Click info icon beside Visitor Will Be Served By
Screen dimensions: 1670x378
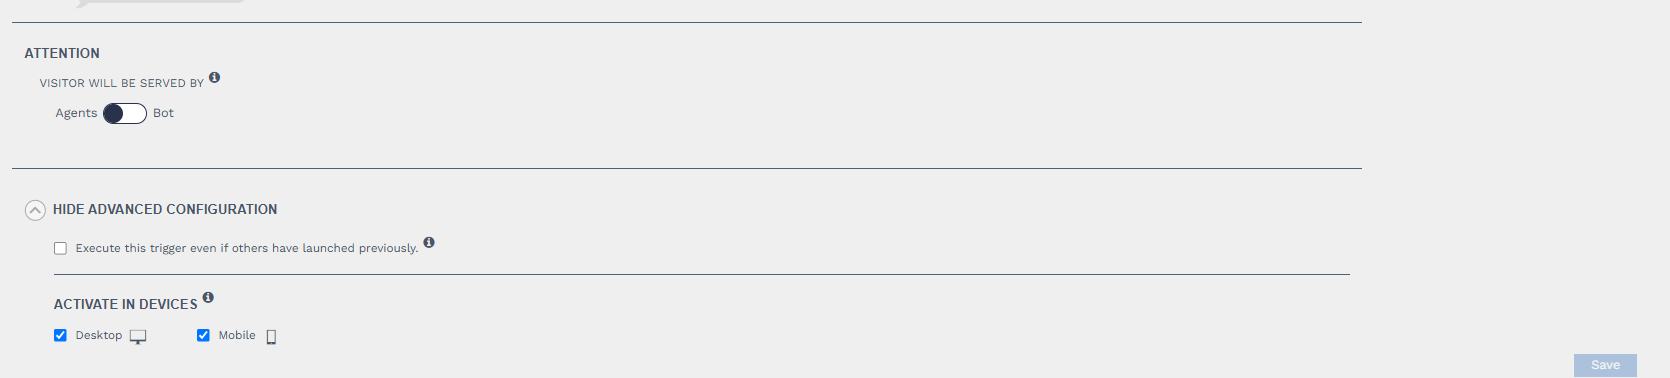[214, 77]
